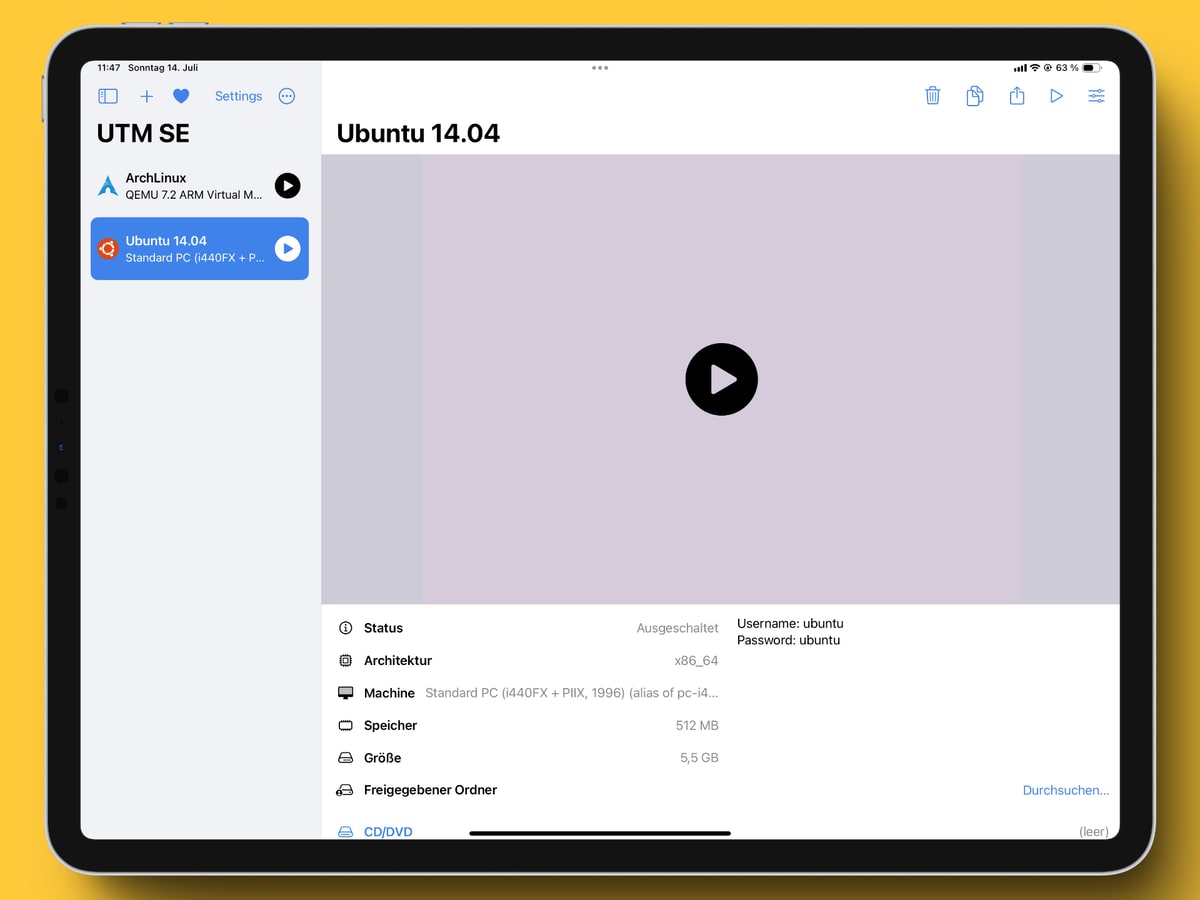
Task: Add a new virtual machine with plus
Action: [146, 96]
